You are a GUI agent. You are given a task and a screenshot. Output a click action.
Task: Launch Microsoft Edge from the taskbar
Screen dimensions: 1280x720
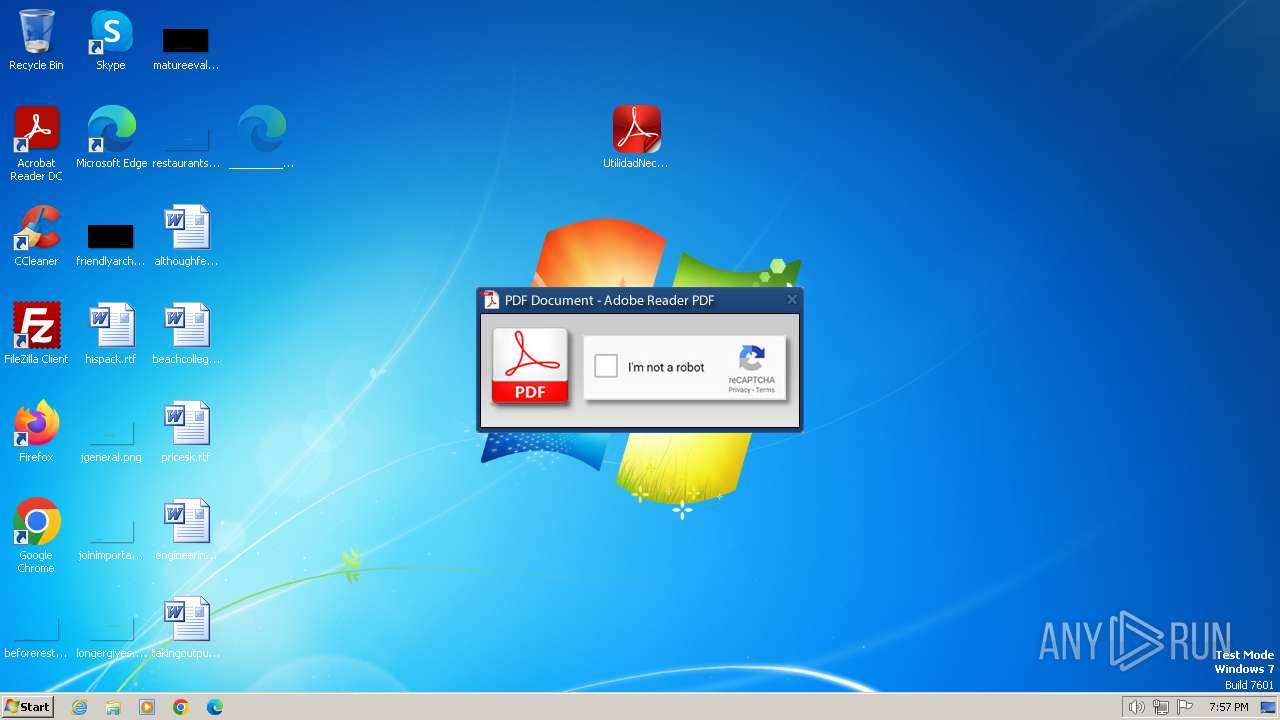215,707
